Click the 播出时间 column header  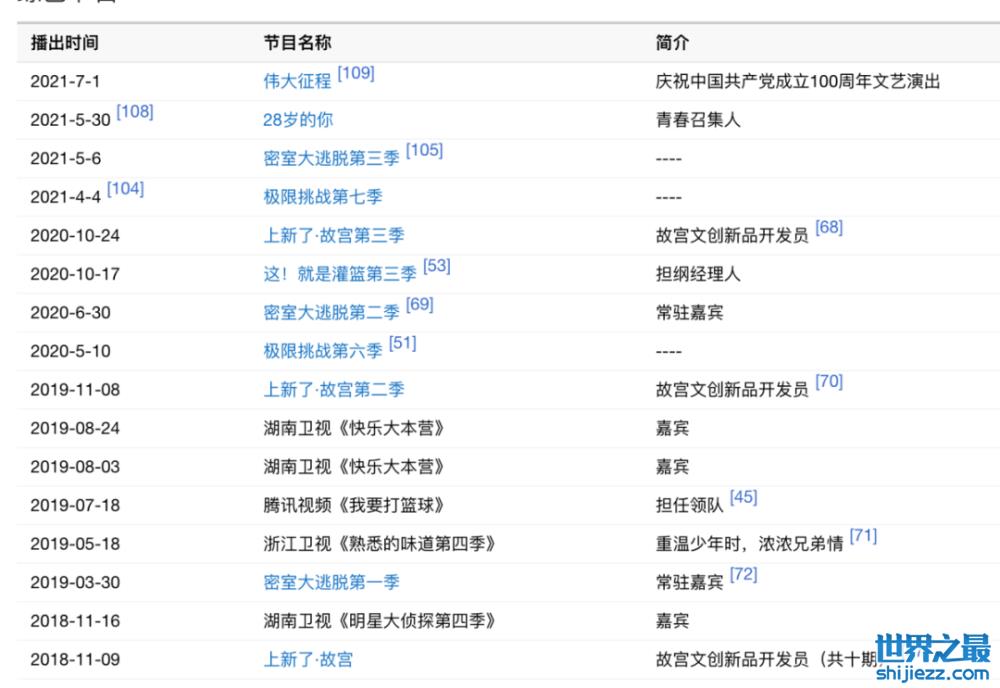[65, 43]
